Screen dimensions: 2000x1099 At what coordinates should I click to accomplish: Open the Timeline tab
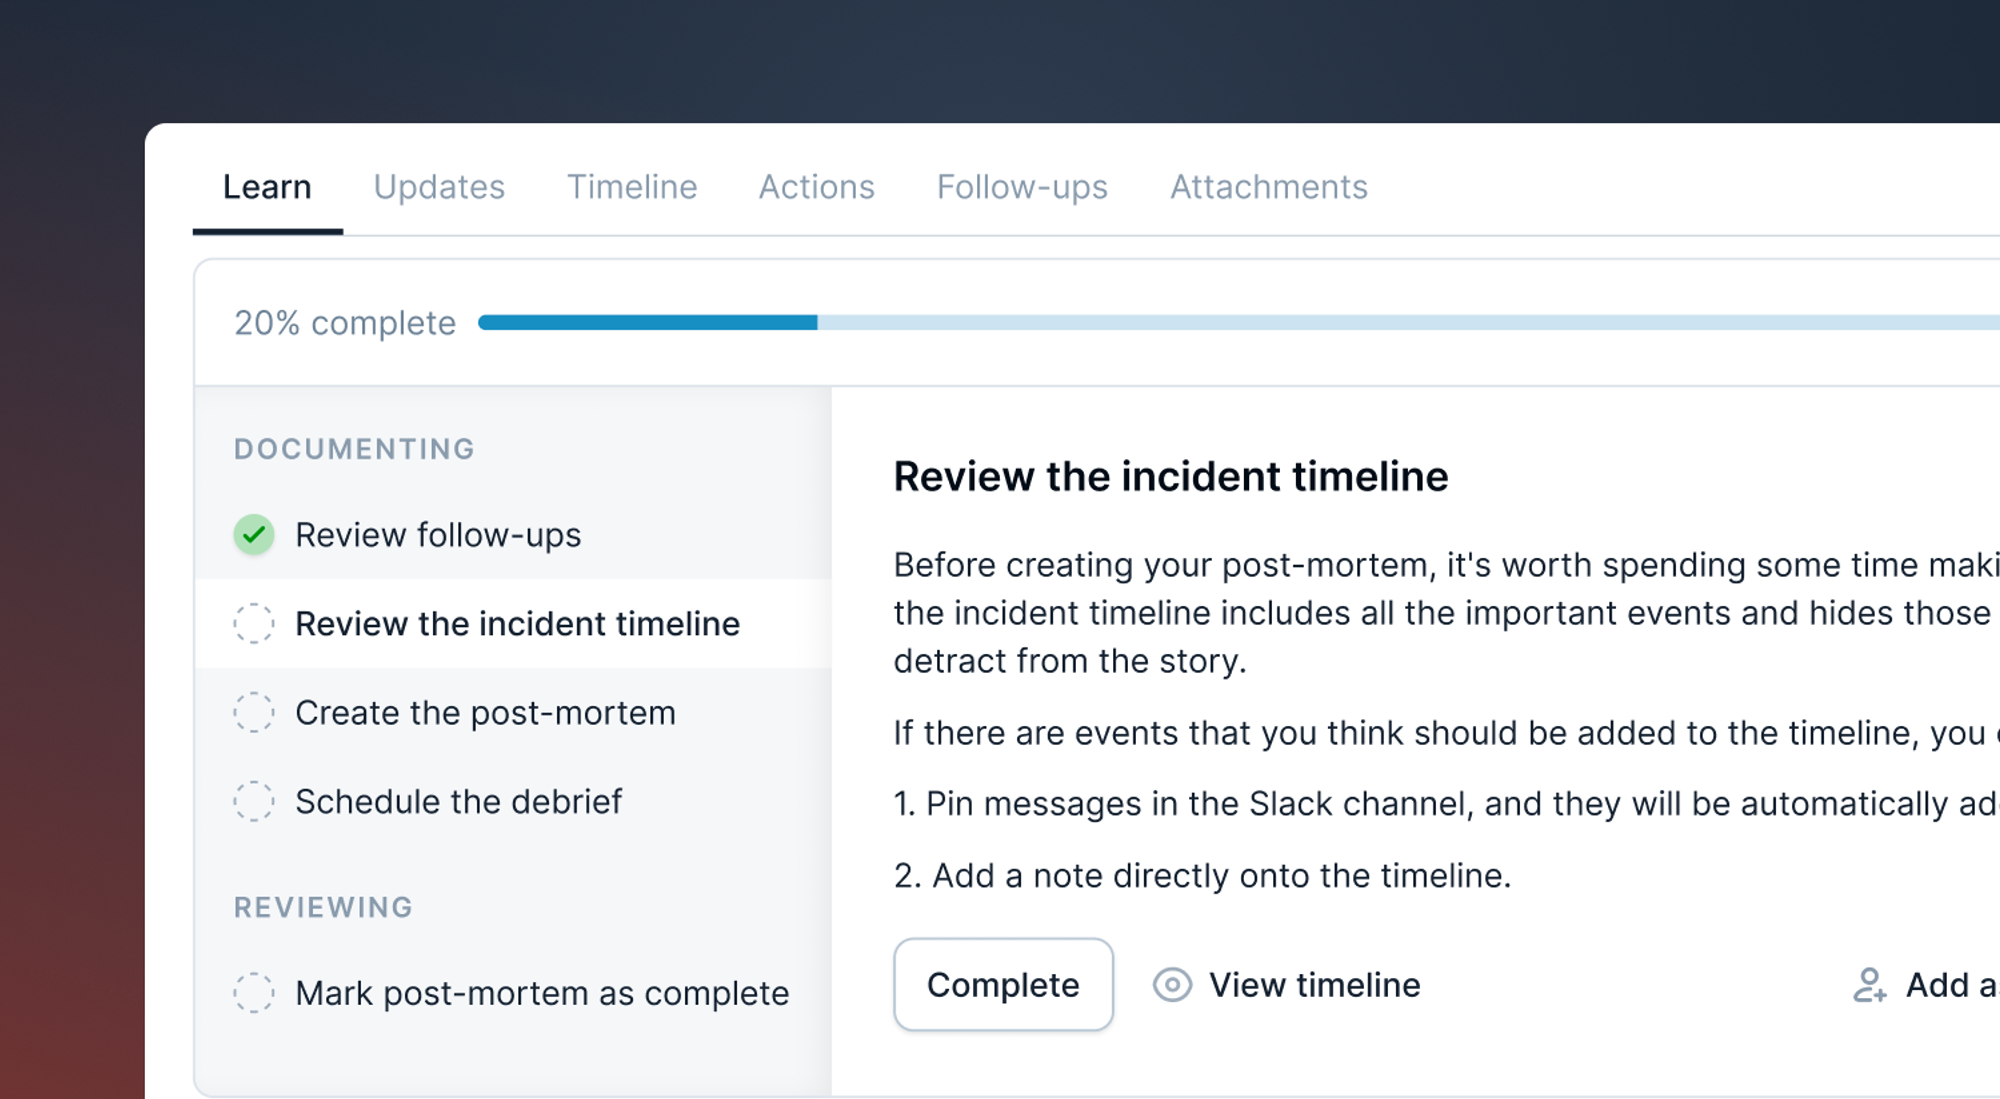[632, 187]
